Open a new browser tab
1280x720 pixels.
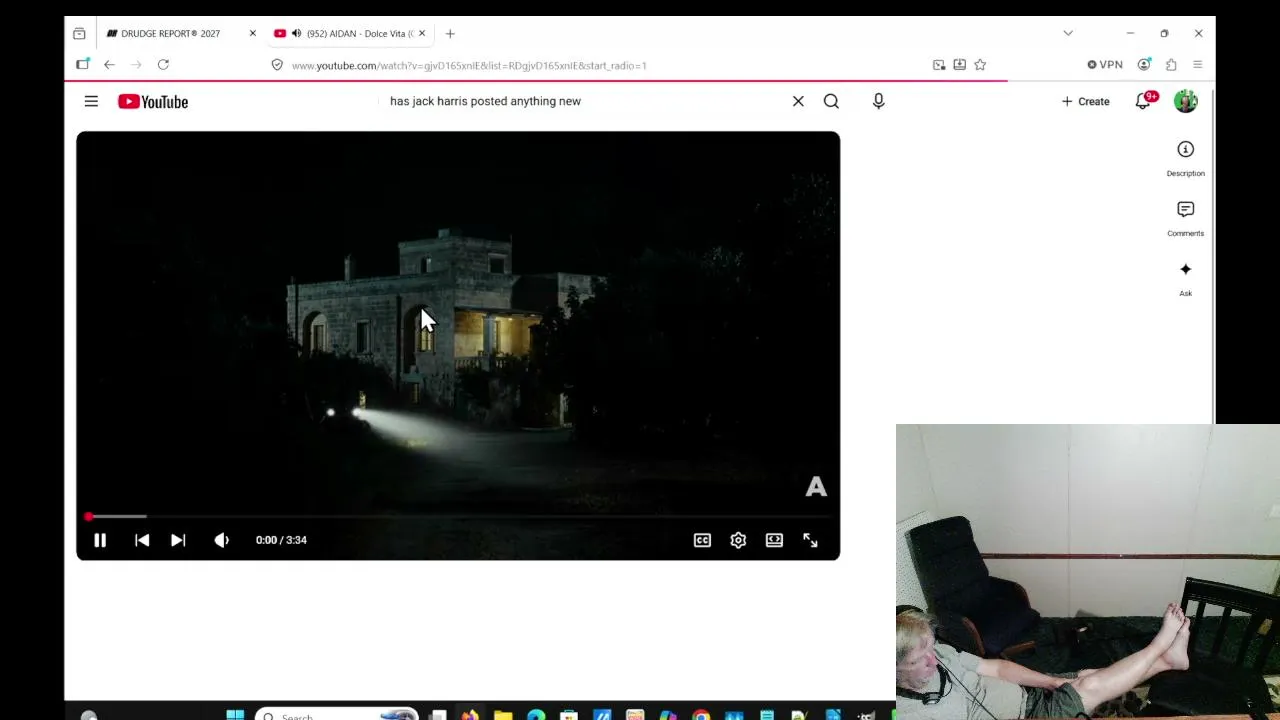point(450,33)
